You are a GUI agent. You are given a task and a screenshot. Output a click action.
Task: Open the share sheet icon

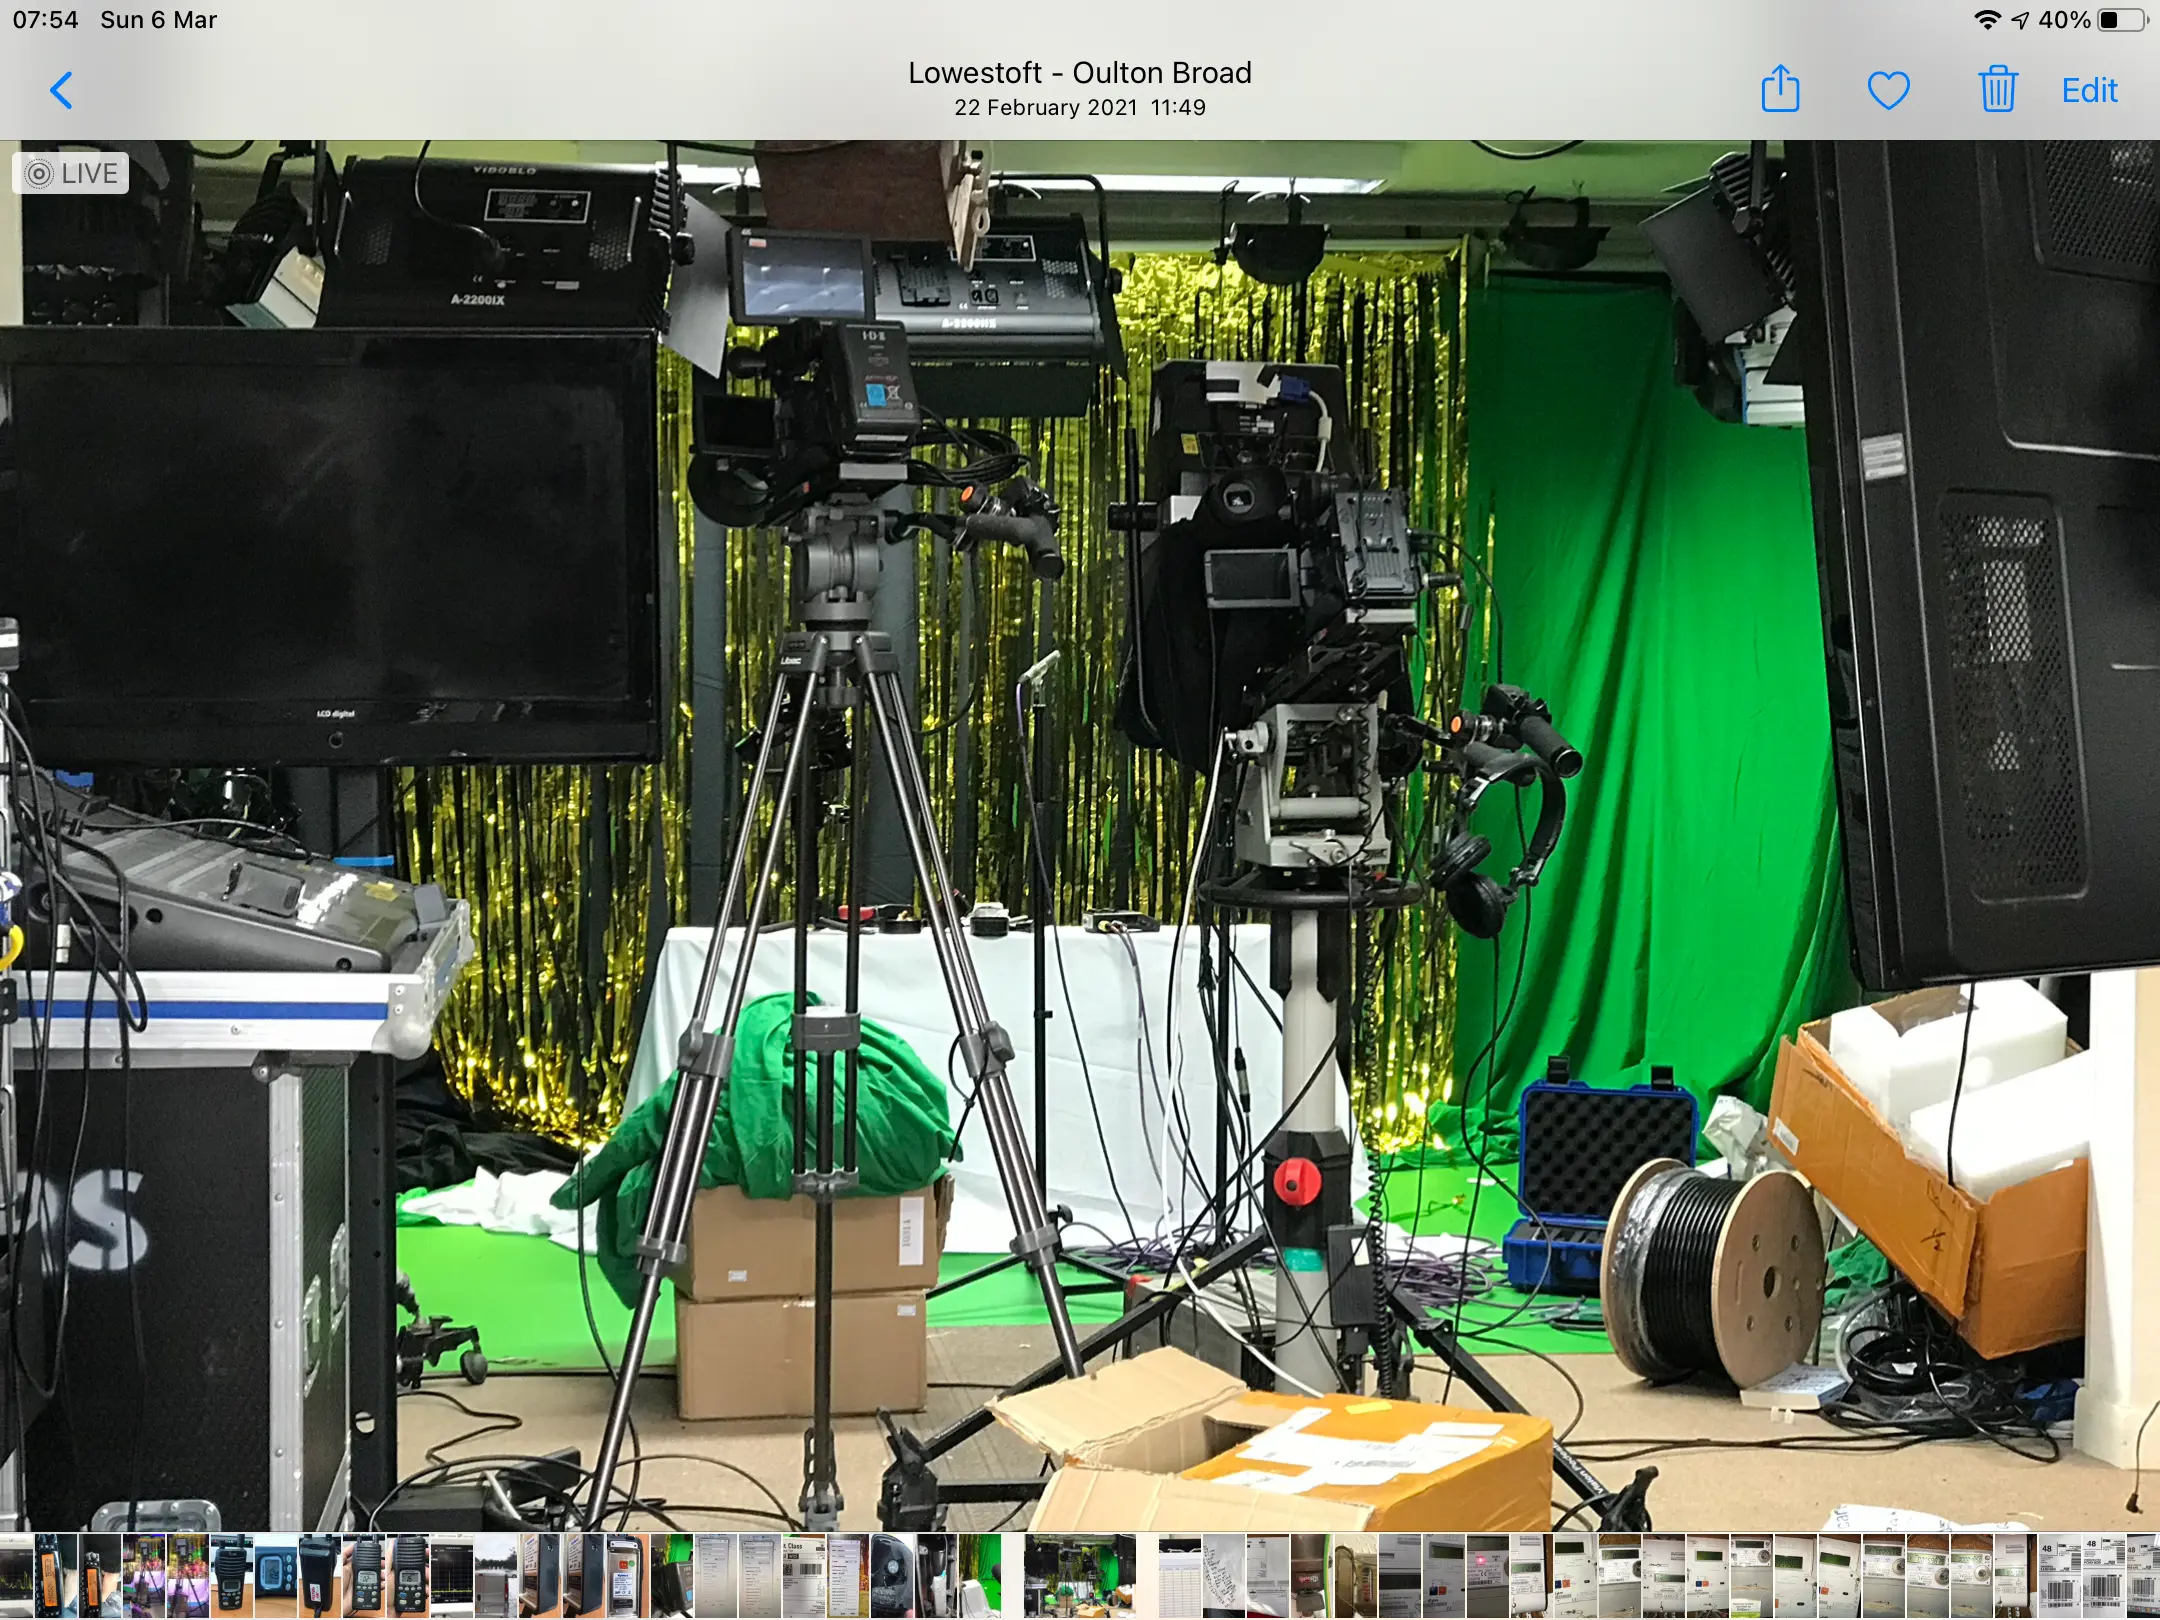[1780, 90]
